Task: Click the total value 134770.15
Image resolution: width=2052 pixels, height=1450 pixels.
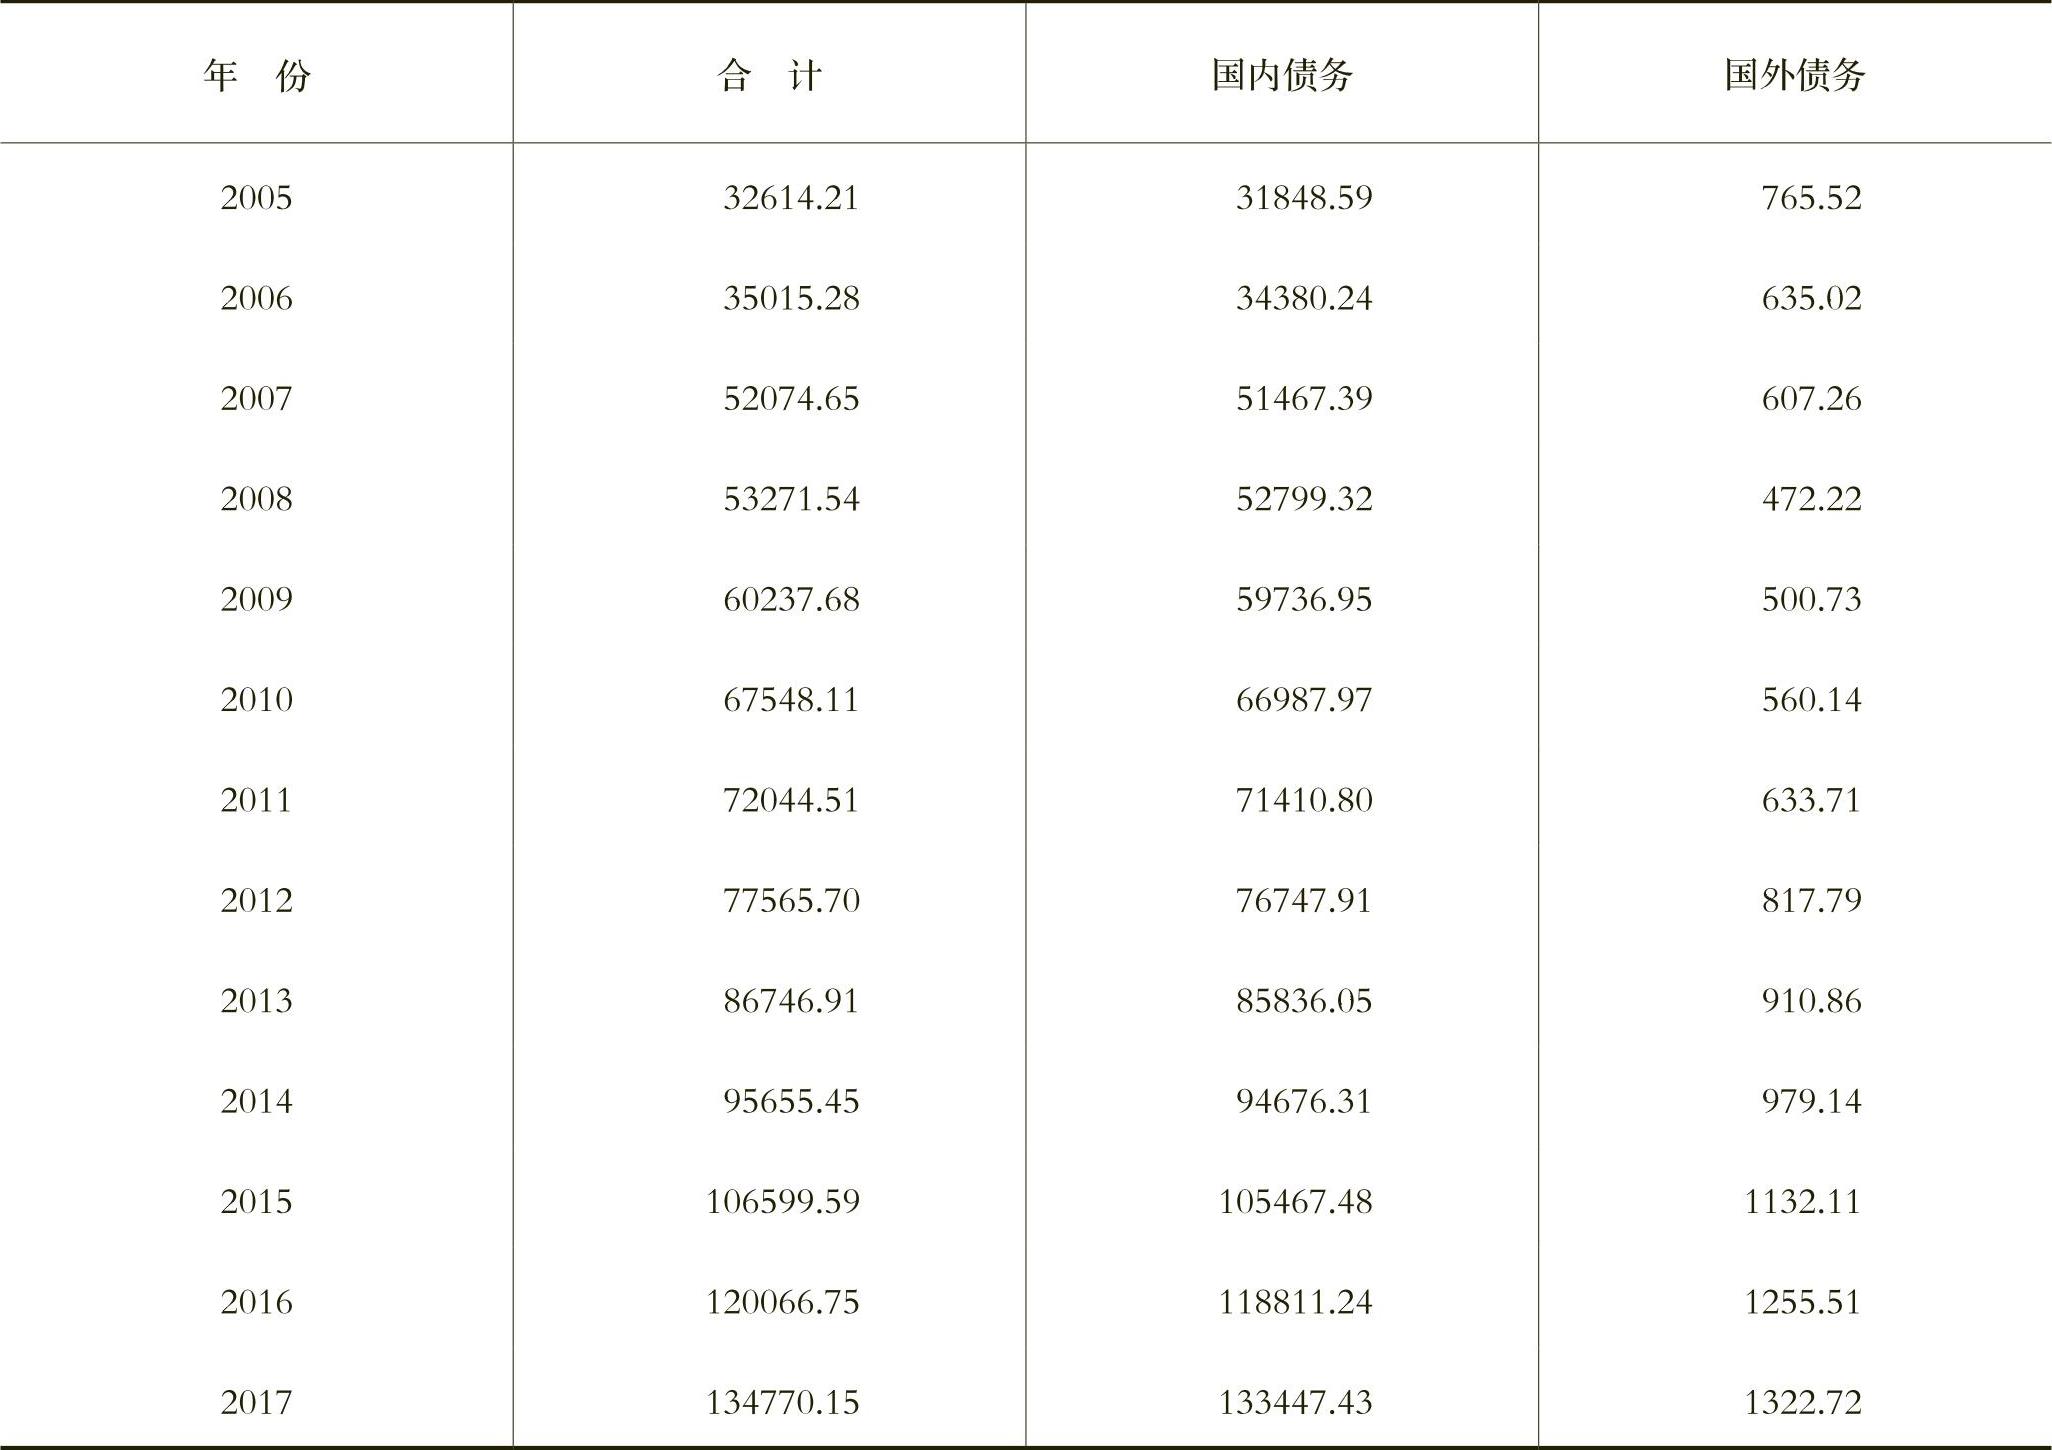Action: 783,1402
